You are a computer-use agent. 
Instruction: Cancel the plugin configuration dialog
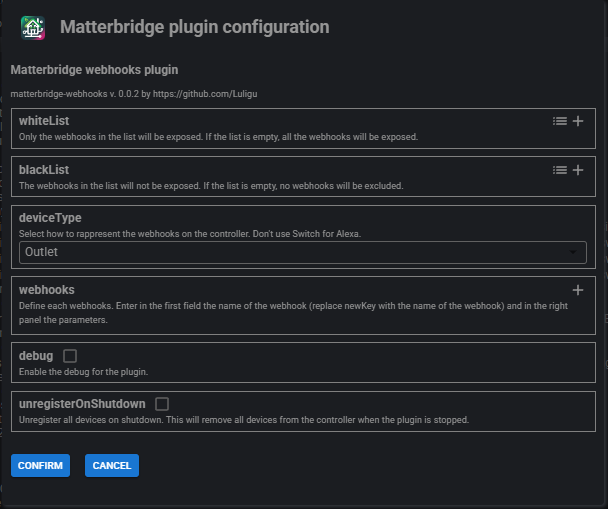pos(112,466)
